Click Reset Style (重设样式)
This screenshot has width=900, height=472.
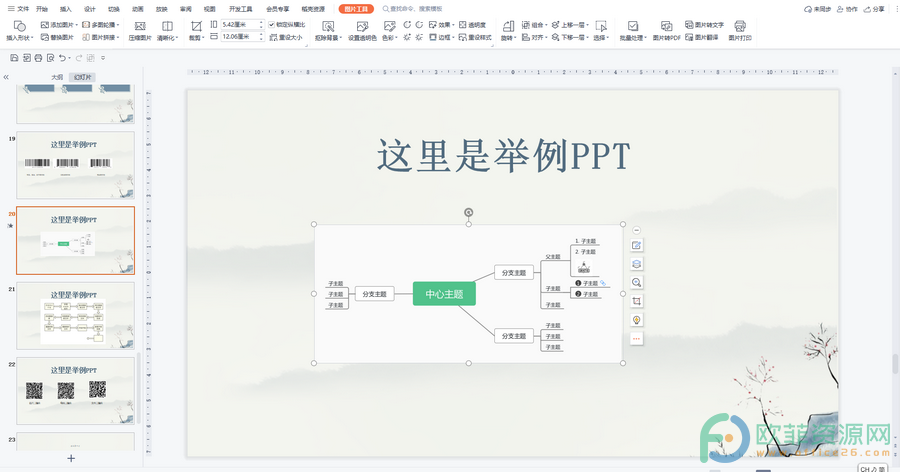[x=475, y=37]
